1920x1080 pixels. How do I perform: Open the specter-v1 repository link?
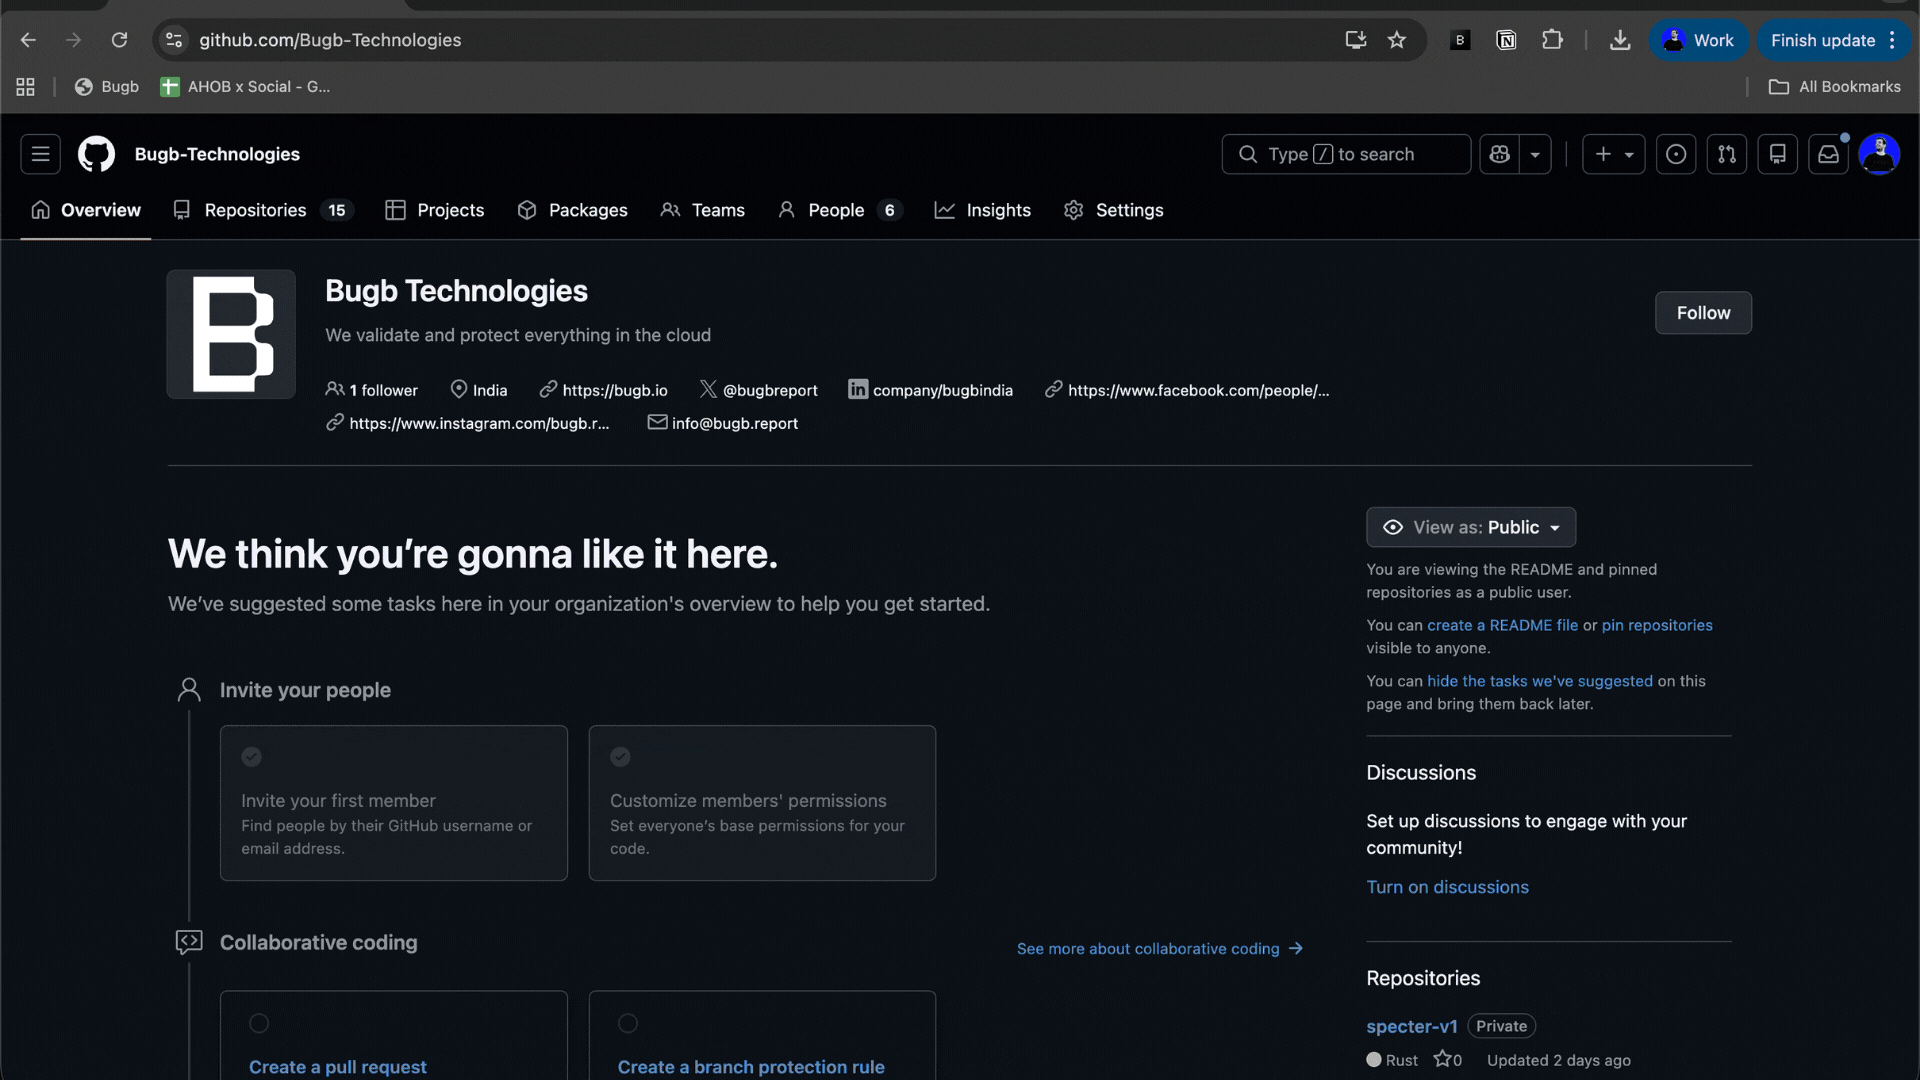[1412, 1026]
